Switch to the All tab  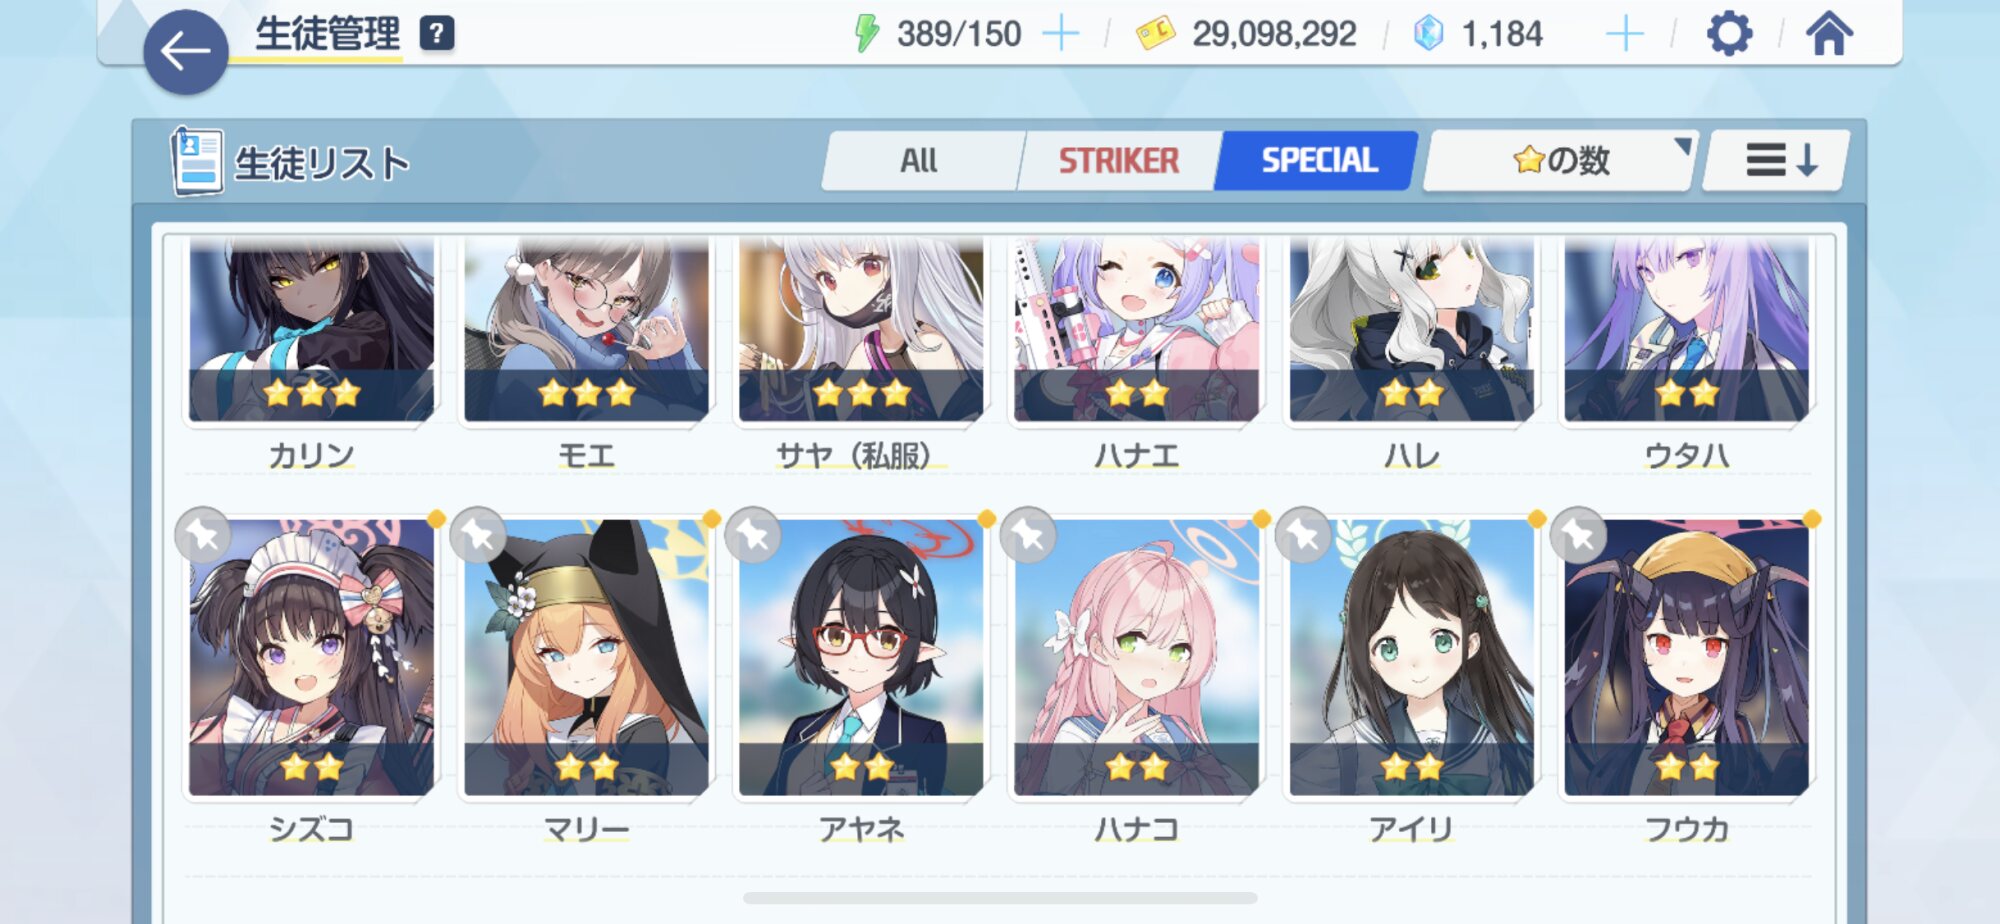point(920,160)
